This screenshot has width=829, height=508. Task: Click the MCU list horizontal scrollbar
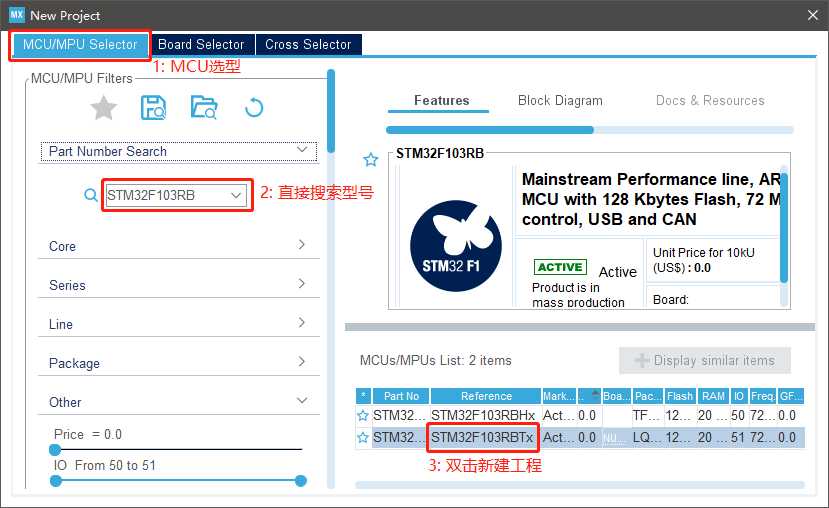tap(579, 485)
